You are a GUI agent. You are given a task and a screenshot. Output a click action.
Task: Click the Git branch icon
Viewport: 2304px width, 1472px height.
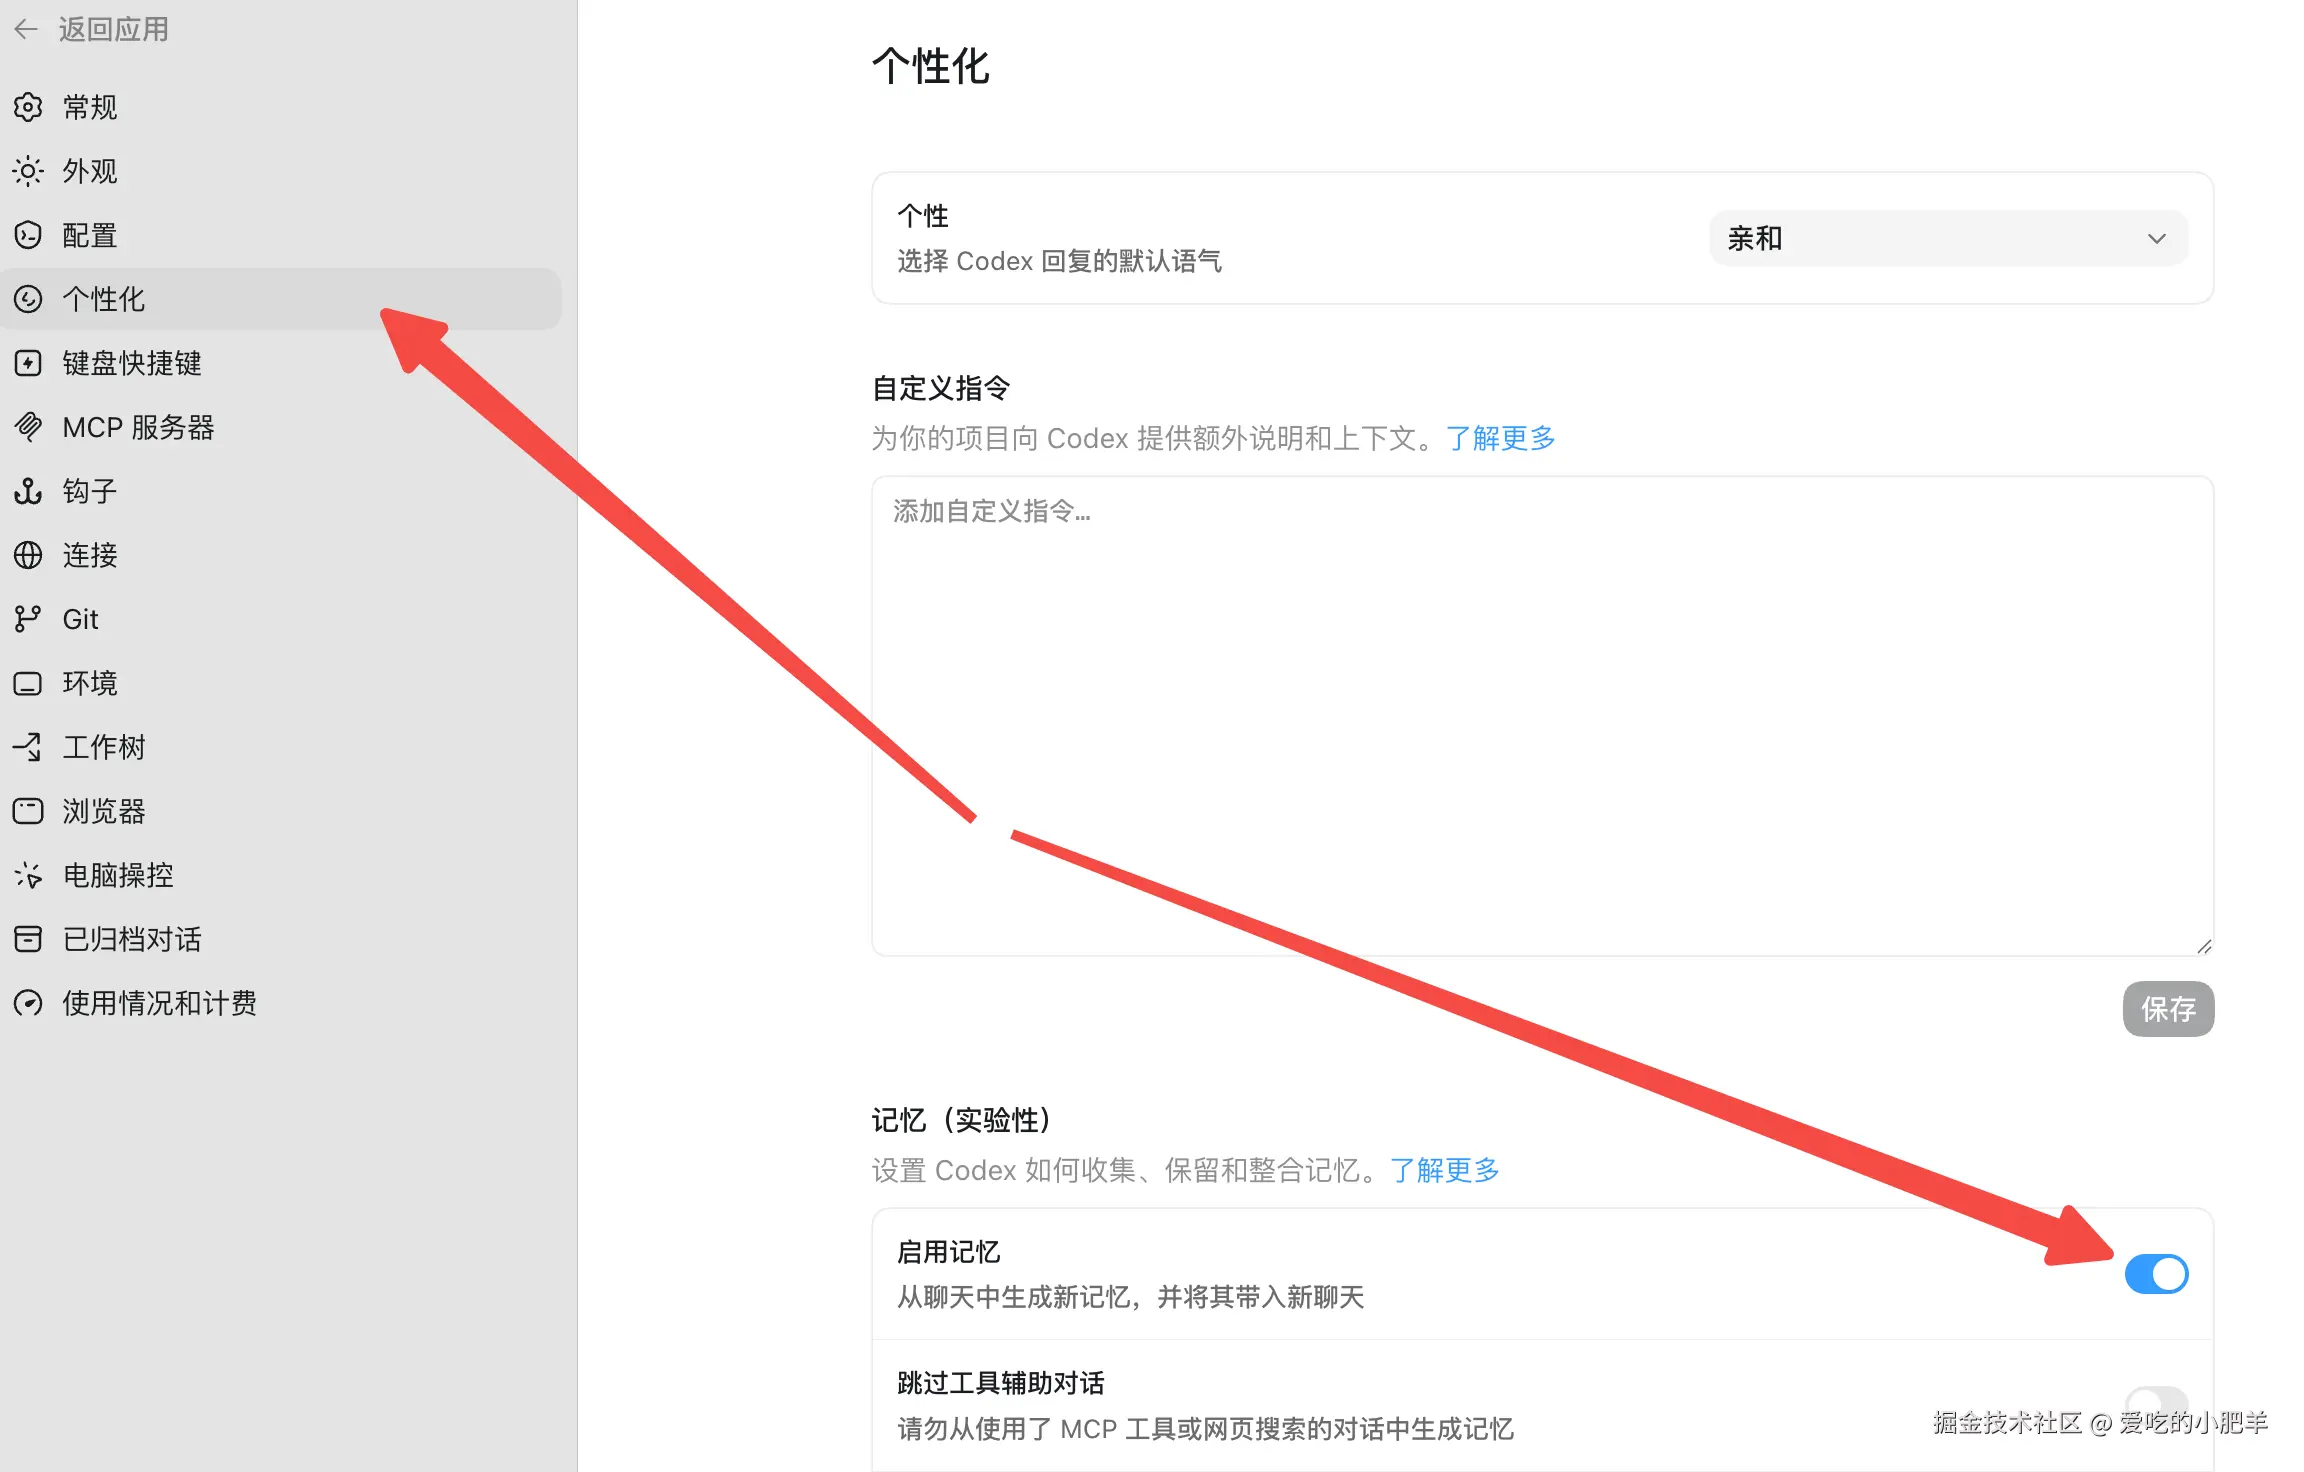point(28,619)
